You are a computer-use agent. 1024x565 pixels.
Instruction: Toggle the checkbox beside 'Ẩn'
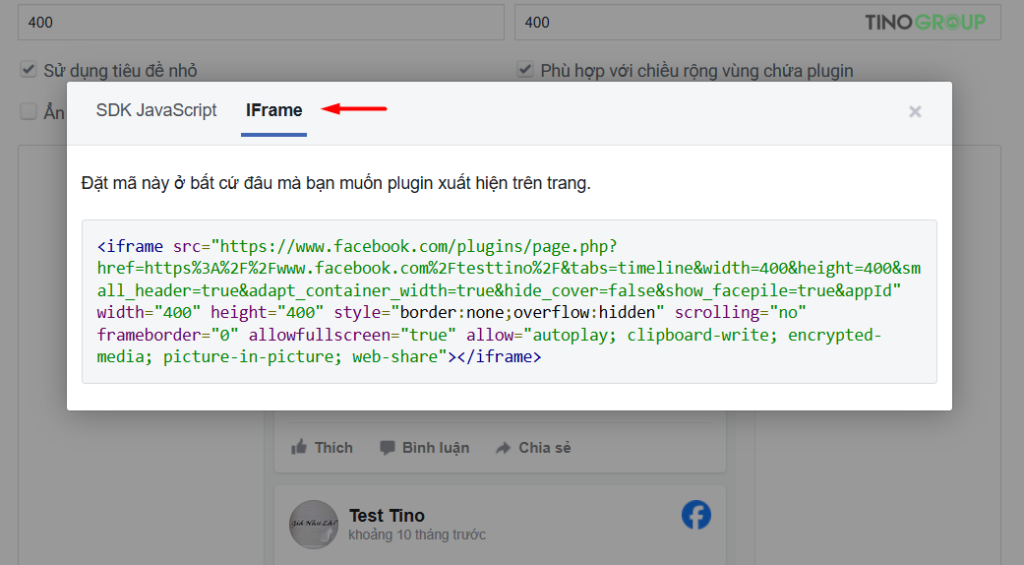[x=28, y=111]
